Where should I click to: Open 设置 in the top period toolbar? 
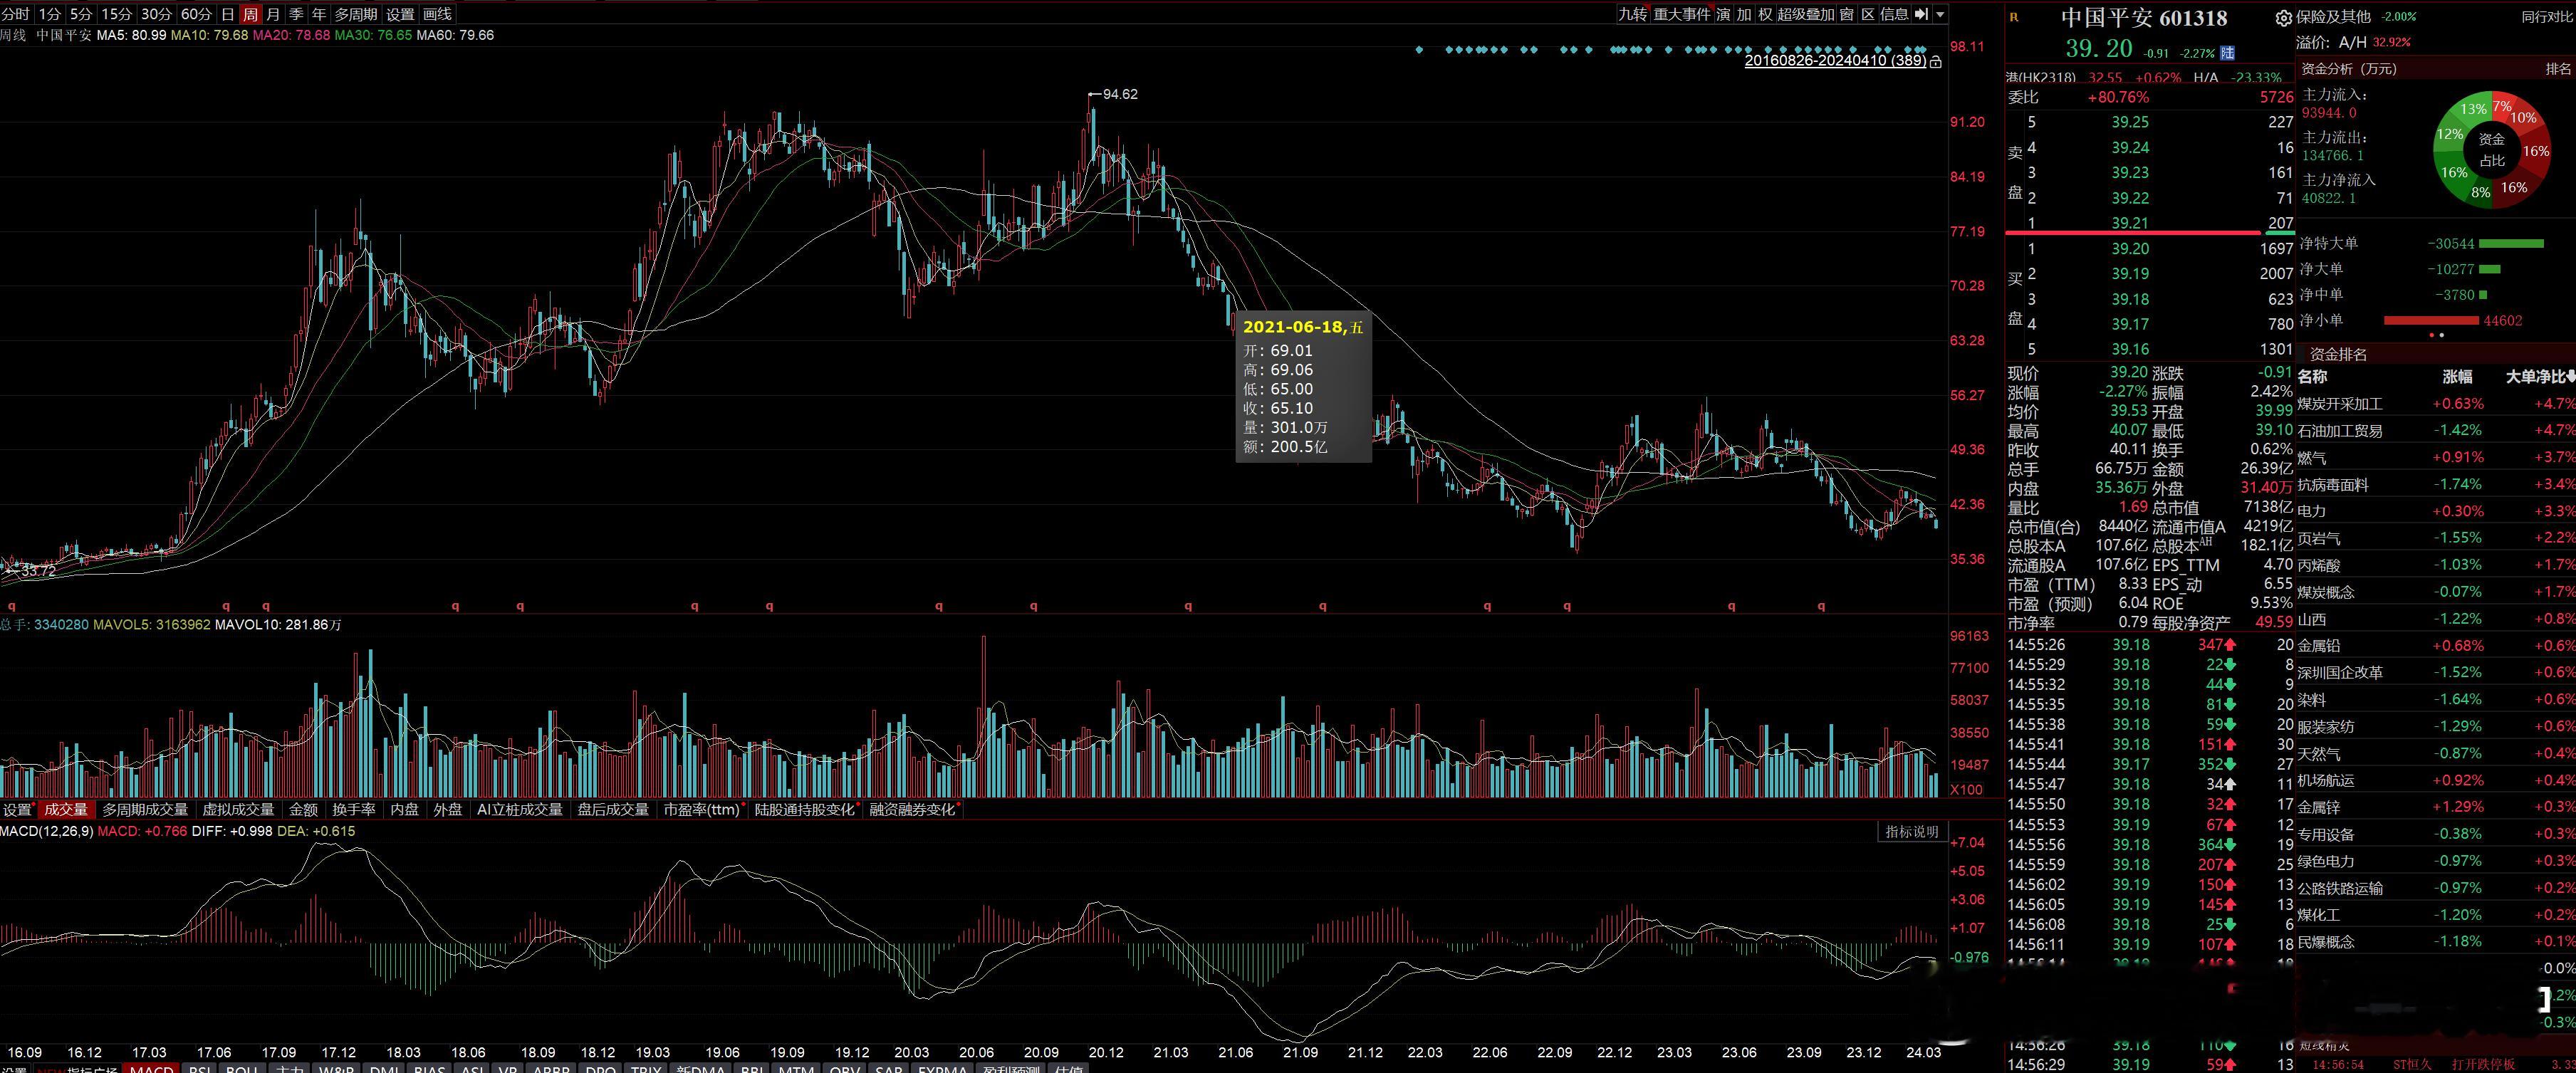tap(400, 14)
